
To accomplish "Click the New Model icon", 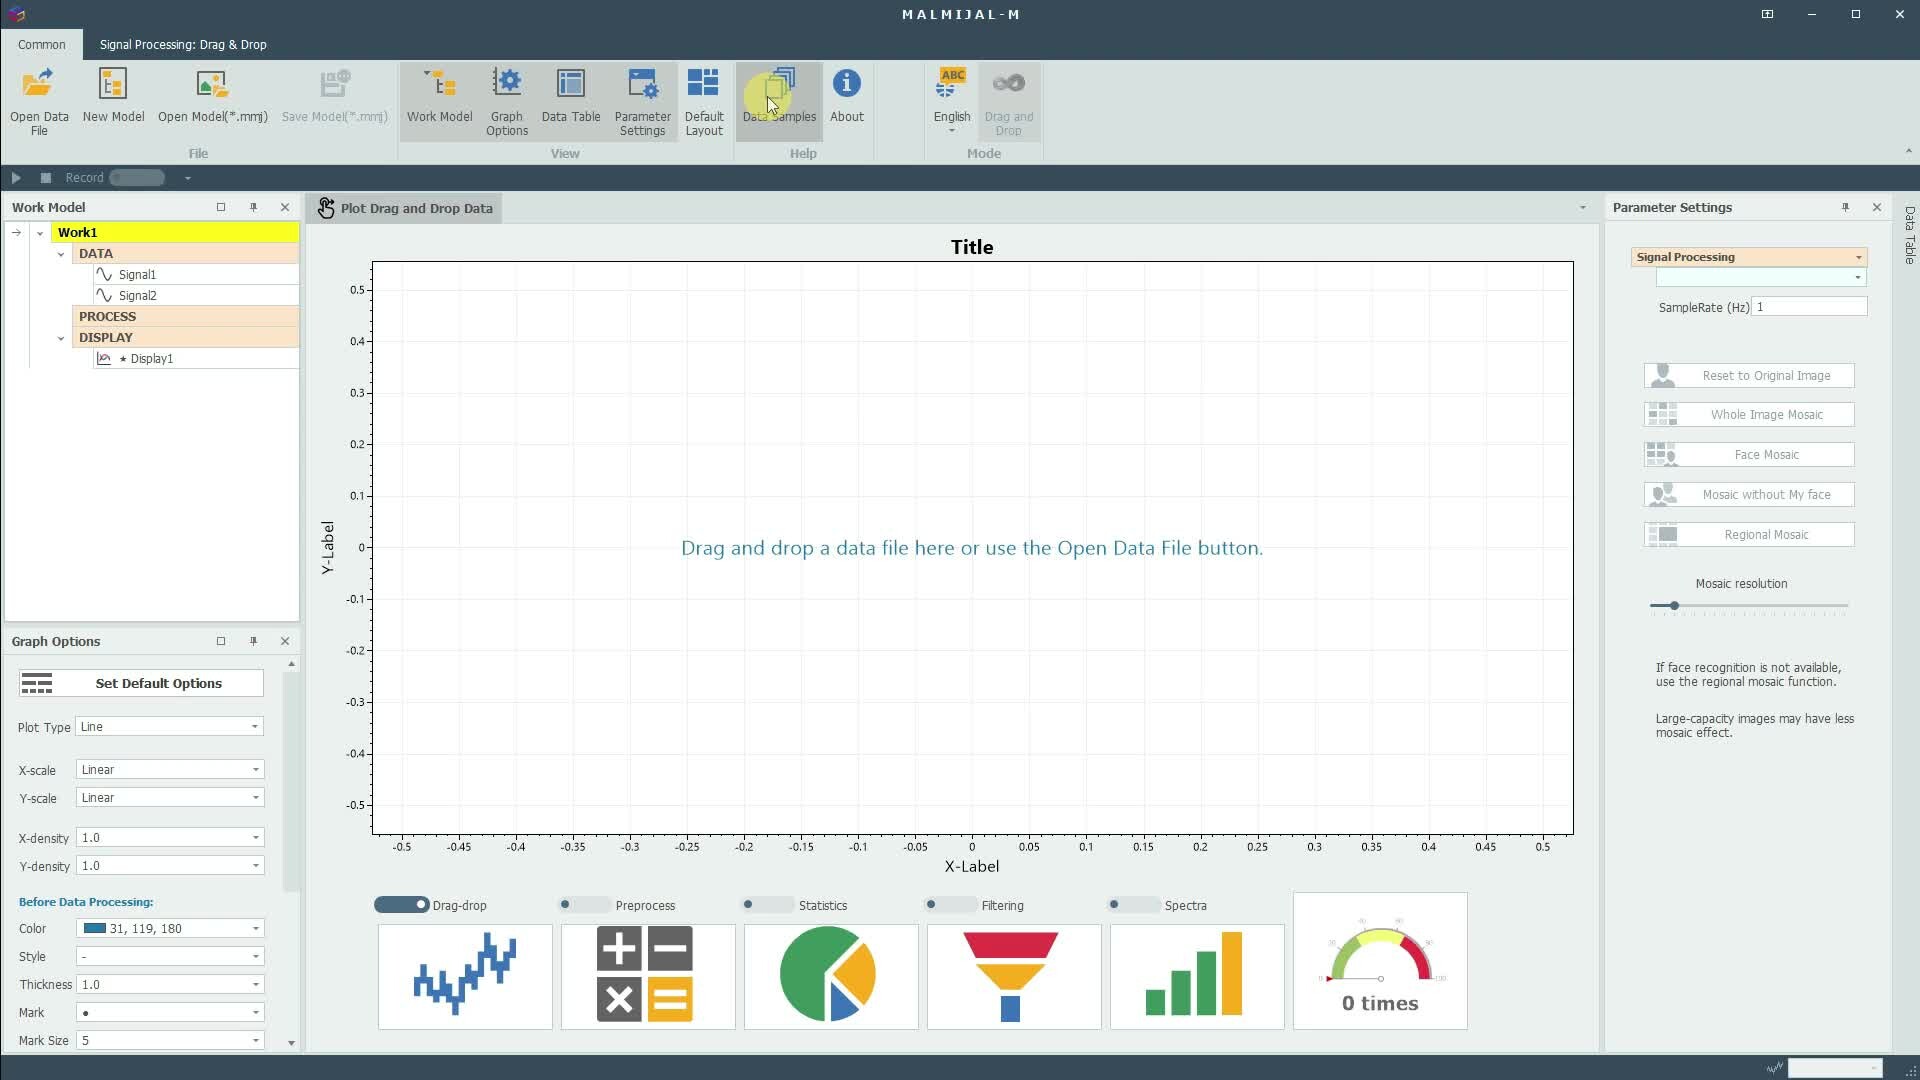I will 113,85.
